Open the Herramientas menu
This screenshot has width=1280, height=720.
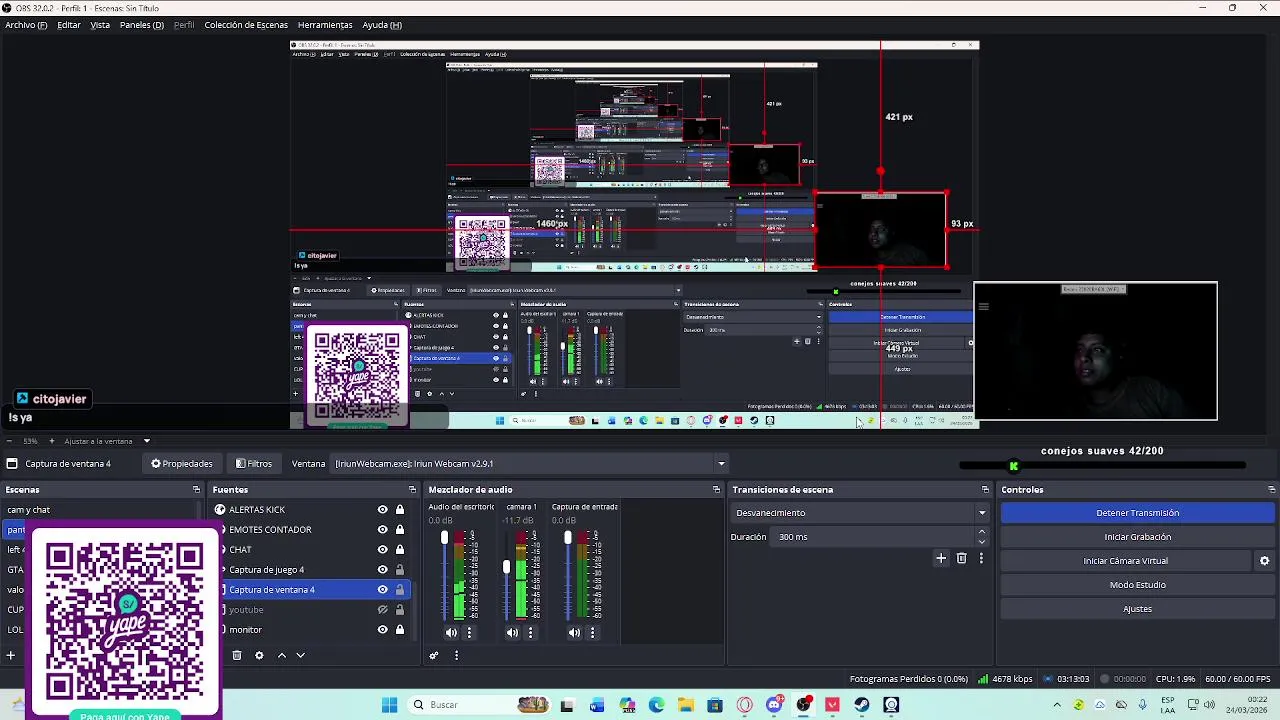(325, 25)
